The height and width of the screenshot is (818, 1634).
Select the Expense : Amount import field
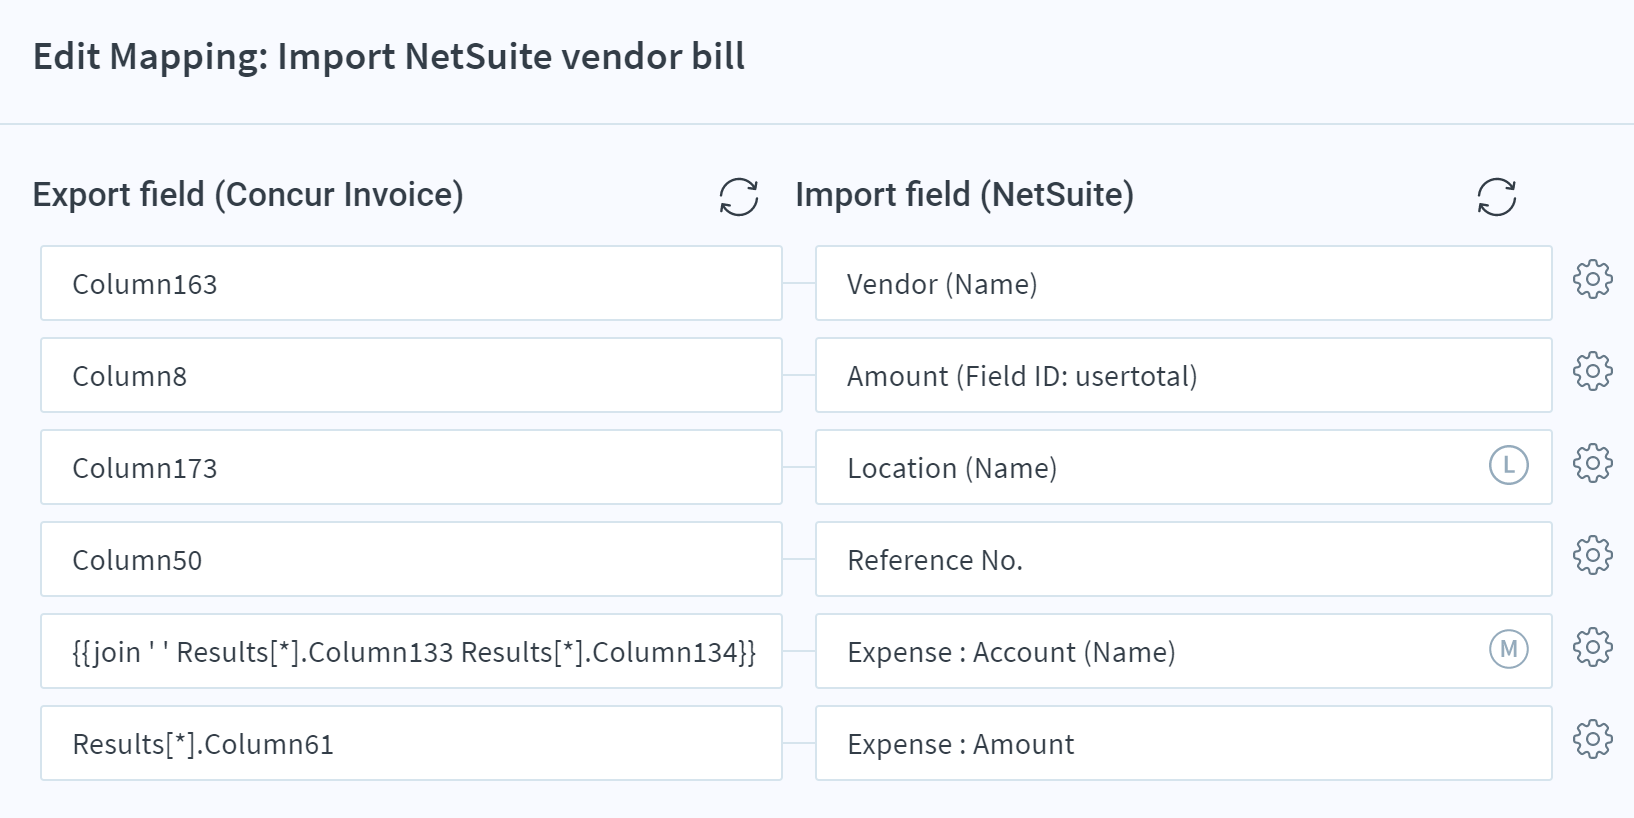(x=1184, y=743)
